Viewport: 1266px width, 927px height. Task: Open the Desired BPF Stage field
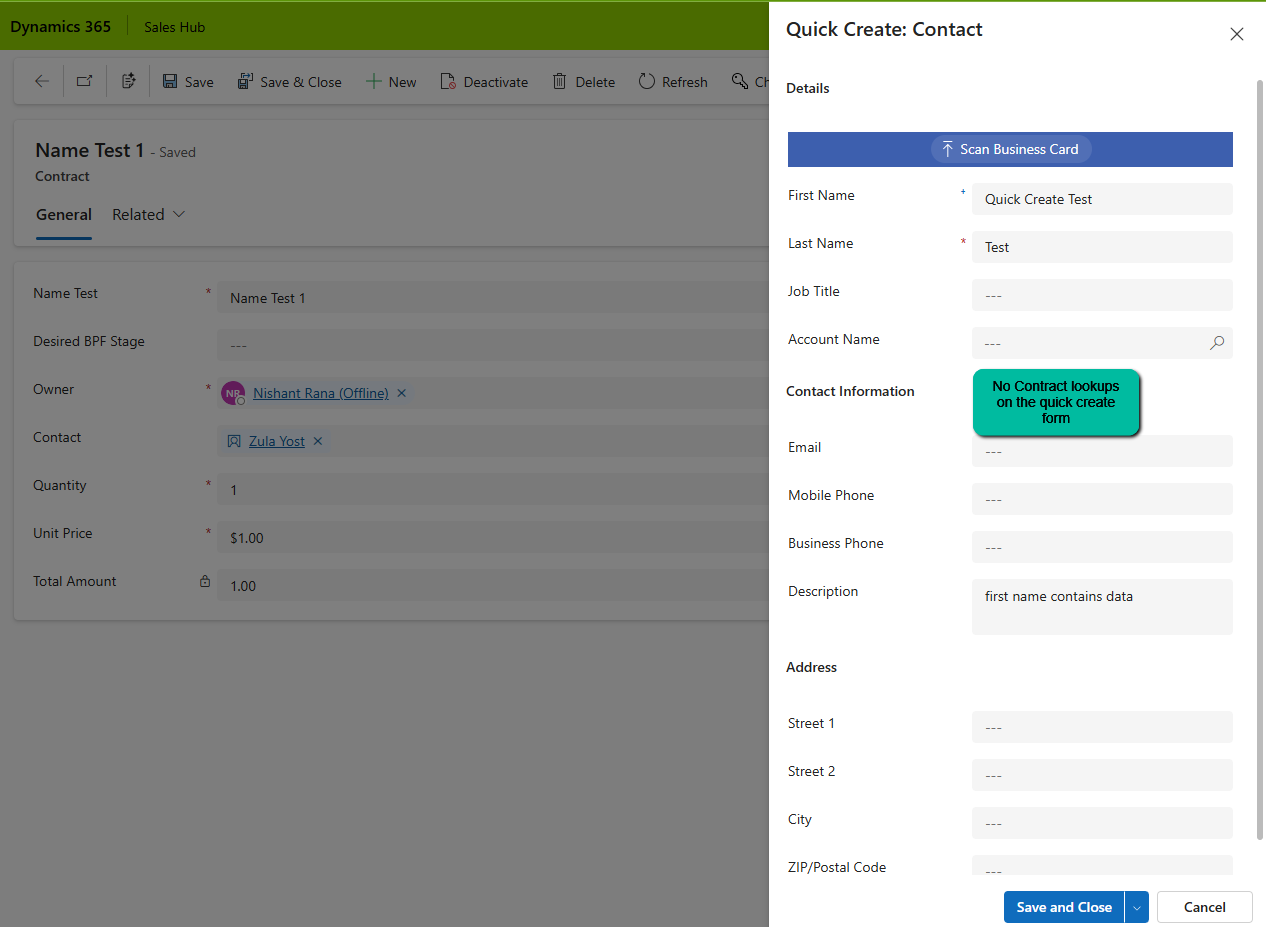[x=490, y=345]
